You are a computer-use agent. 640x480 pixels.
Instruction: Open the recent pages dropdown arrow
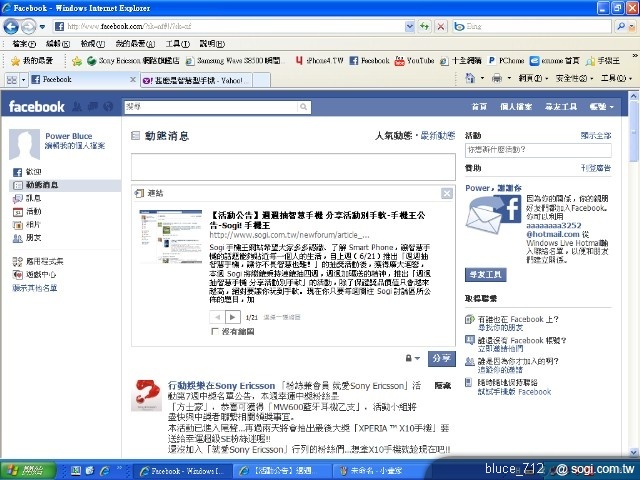[42, 27]
